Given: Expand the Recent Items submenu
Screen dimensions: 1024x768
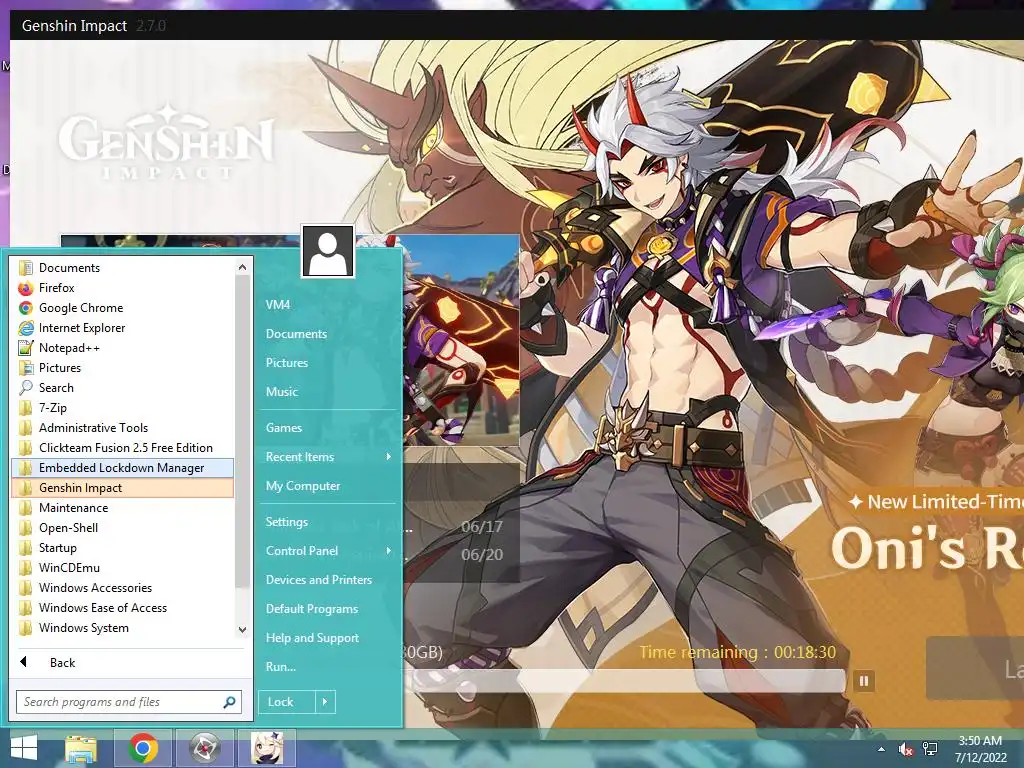Looking at the screenshot, I should click(x=389, y=456).
